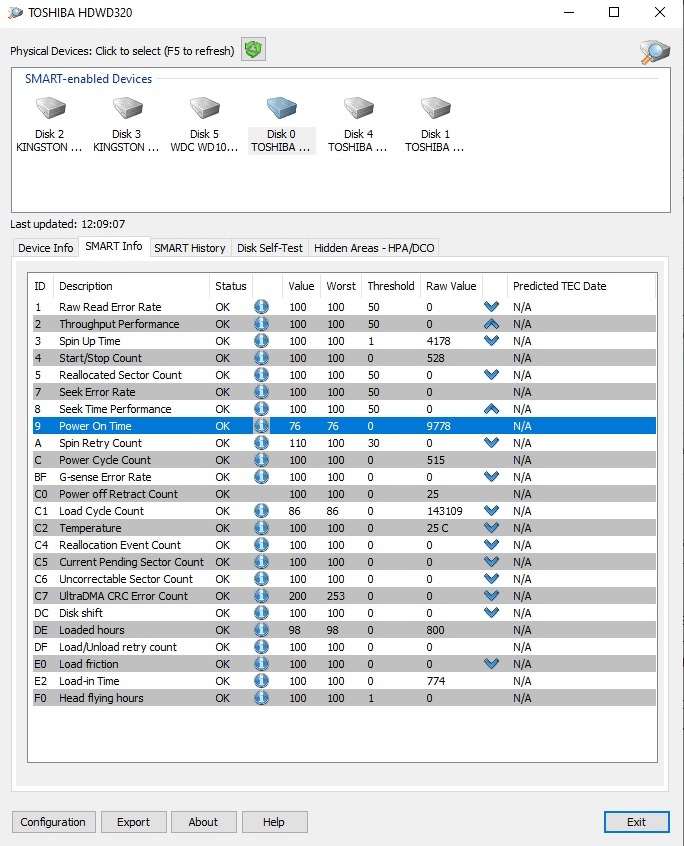The height and width of the screenshot is (846, 684).
Task: Click down chevron on Raw Read Error Rate row
Action: pyautogui.click(x=491, y=307)
